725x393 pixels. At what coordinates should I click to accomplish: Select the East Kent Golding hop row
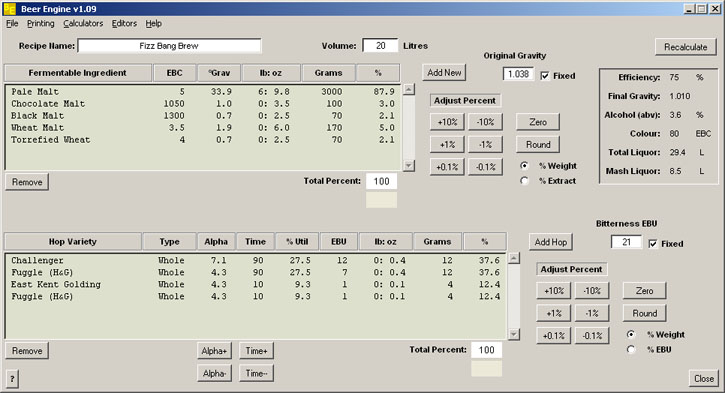(x=256, y=284)
